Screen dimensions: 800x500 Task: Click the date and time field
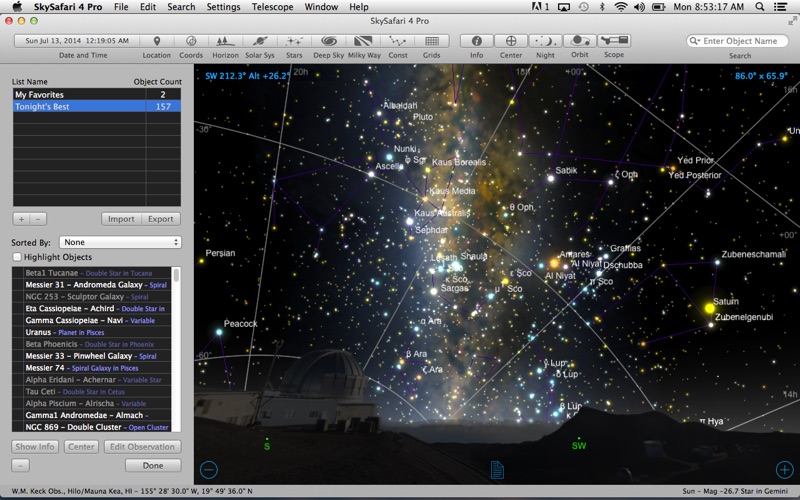pos(77,41)
